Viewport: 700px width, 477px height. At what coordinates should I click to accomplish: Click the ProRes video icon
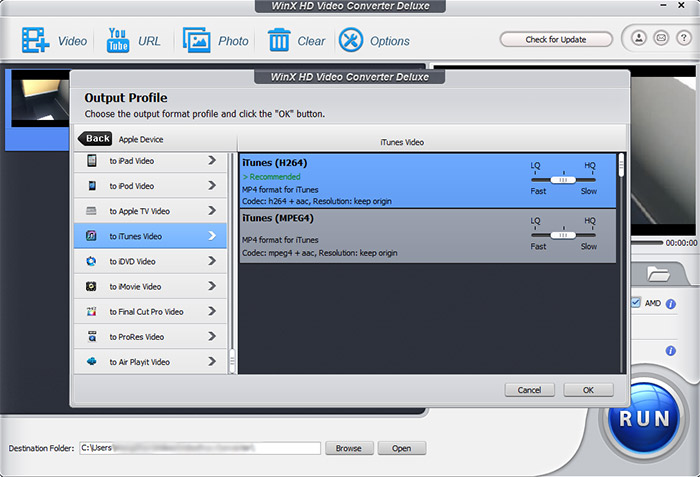(92, 337)
